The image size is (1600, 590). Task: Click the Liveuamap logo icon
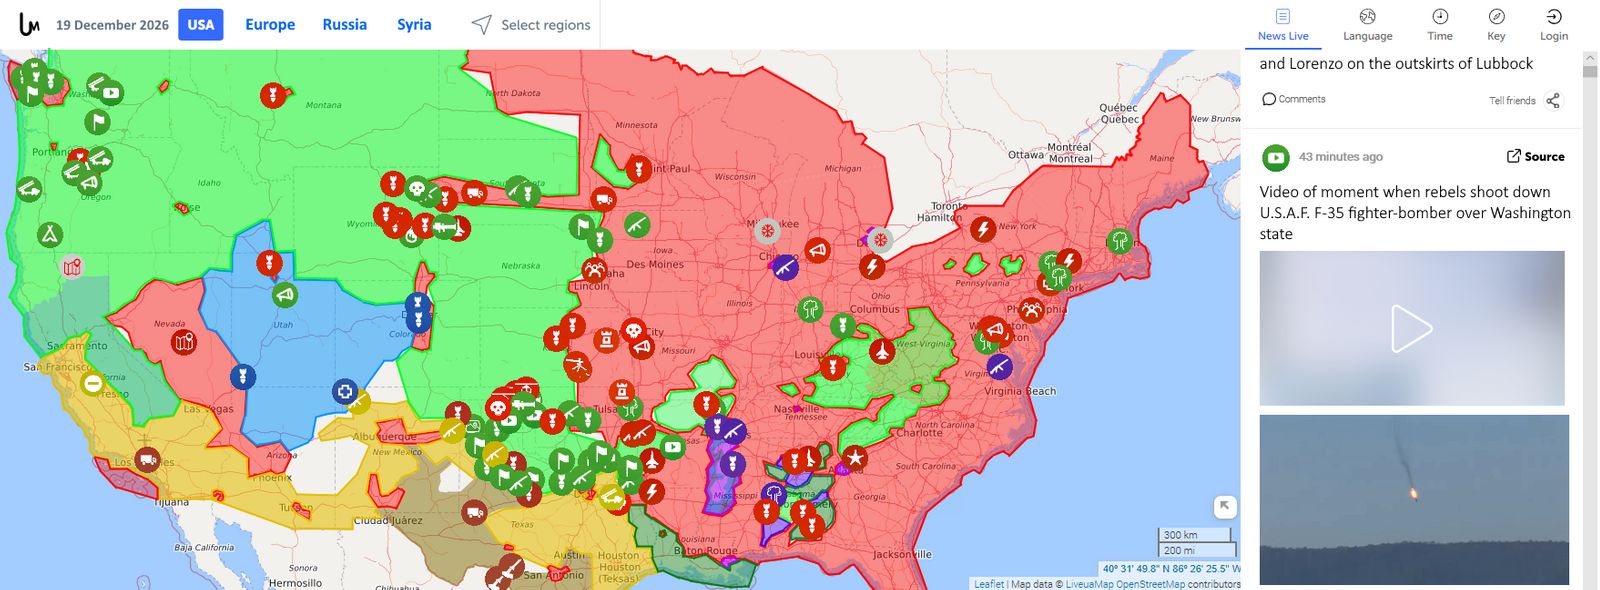point(29,24)
